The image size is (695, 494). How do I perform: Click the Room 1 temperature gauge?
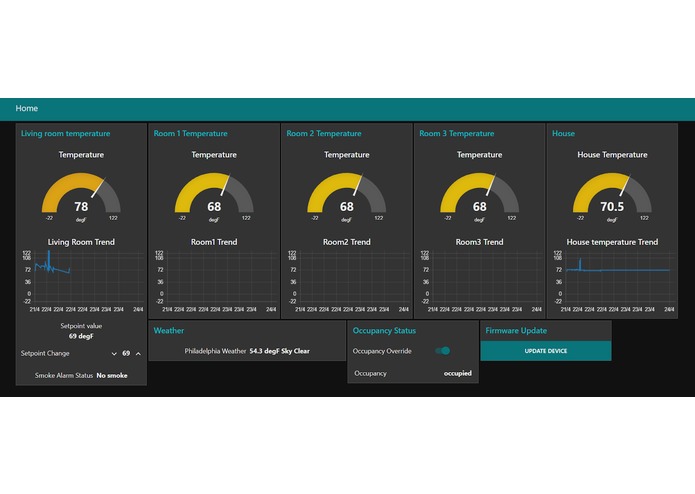(214, 197)
